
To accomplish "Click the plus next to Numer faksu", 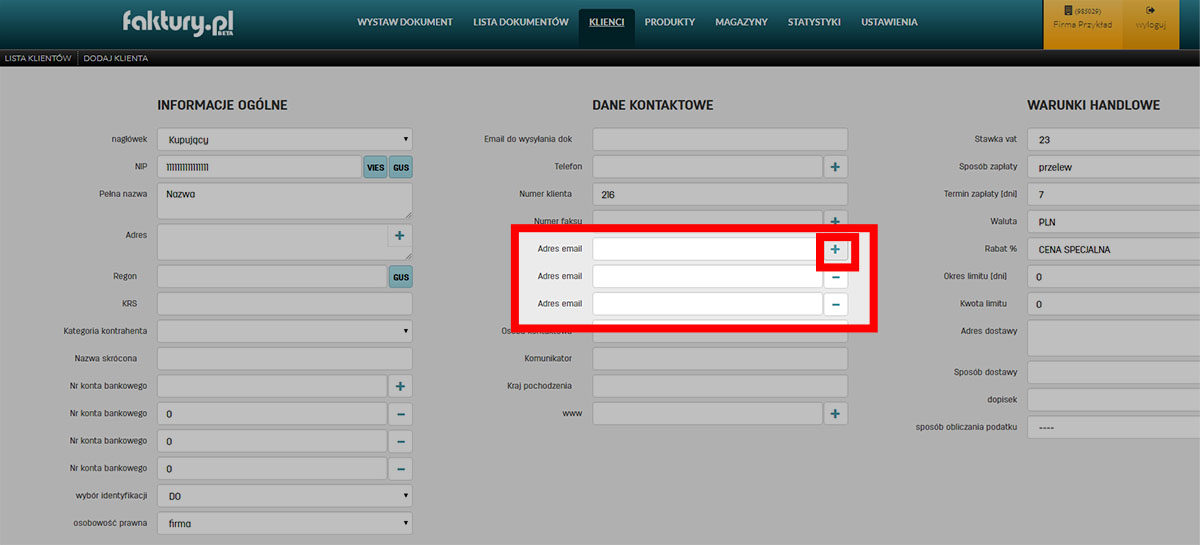I will [x=835, y=217].
